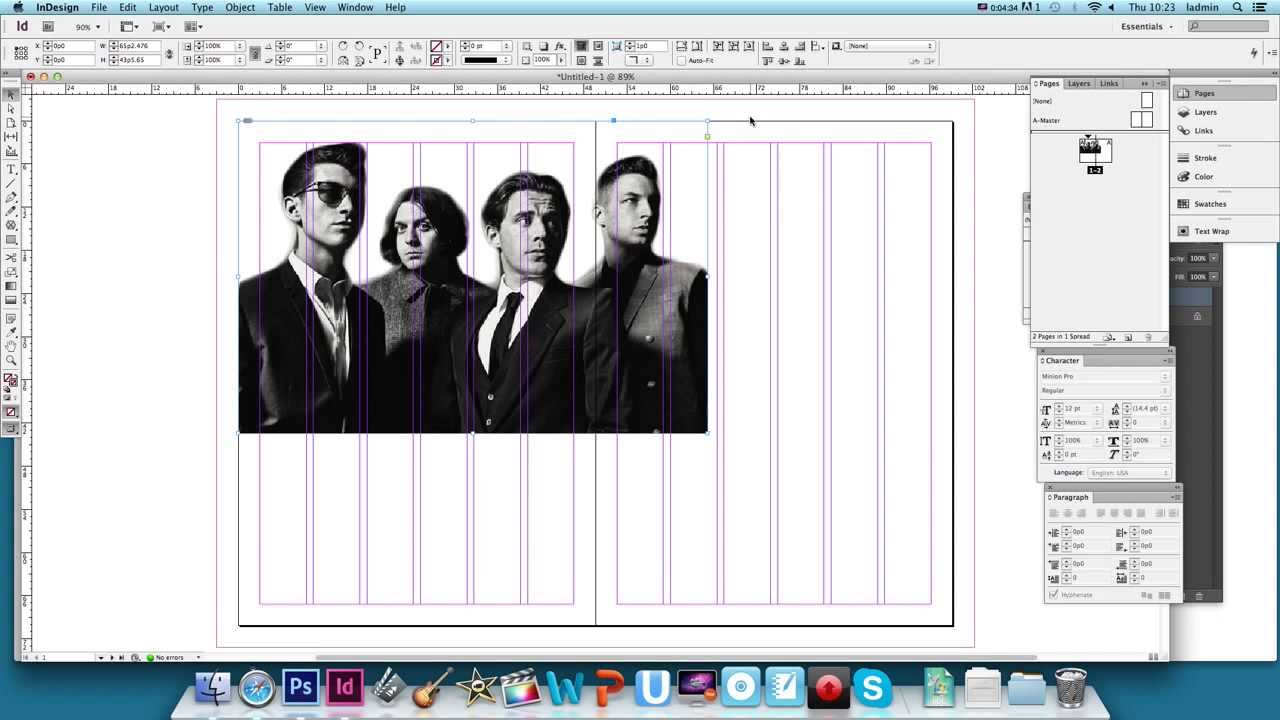Viewport: 1280px width, 720px height.
Task: Select the Eyedropper tool
Action: point(11,331)
